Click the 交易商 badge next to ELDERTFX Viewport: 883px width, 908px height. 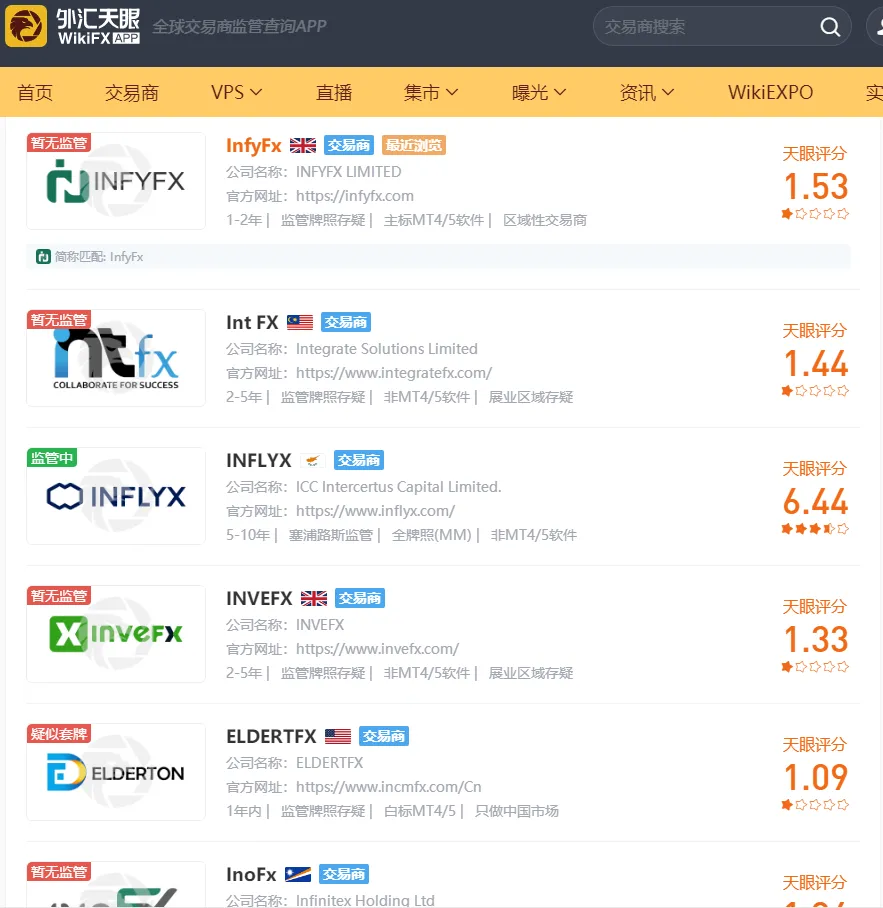point(384,736)
